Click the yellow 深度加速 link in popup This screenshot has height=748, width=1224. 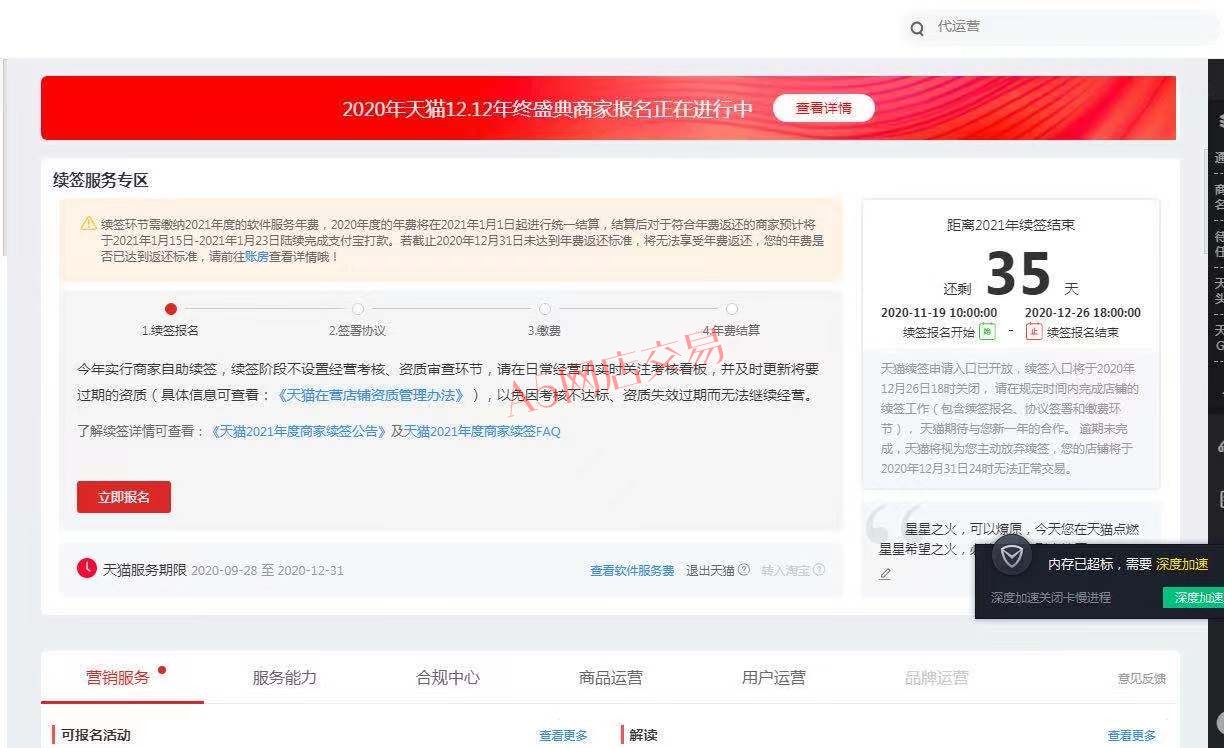1182,564
